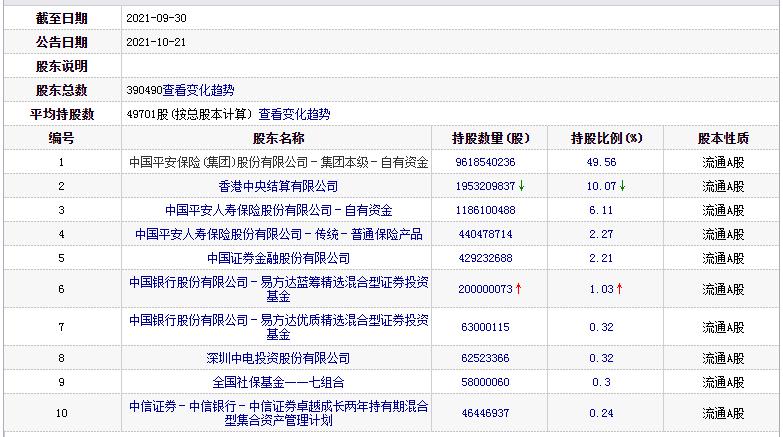Open 易方达蓝筹精选混合型证券投资基金 link
Image resolution: width=783 pixels, height=437 pixels.
tap(278, 289)
